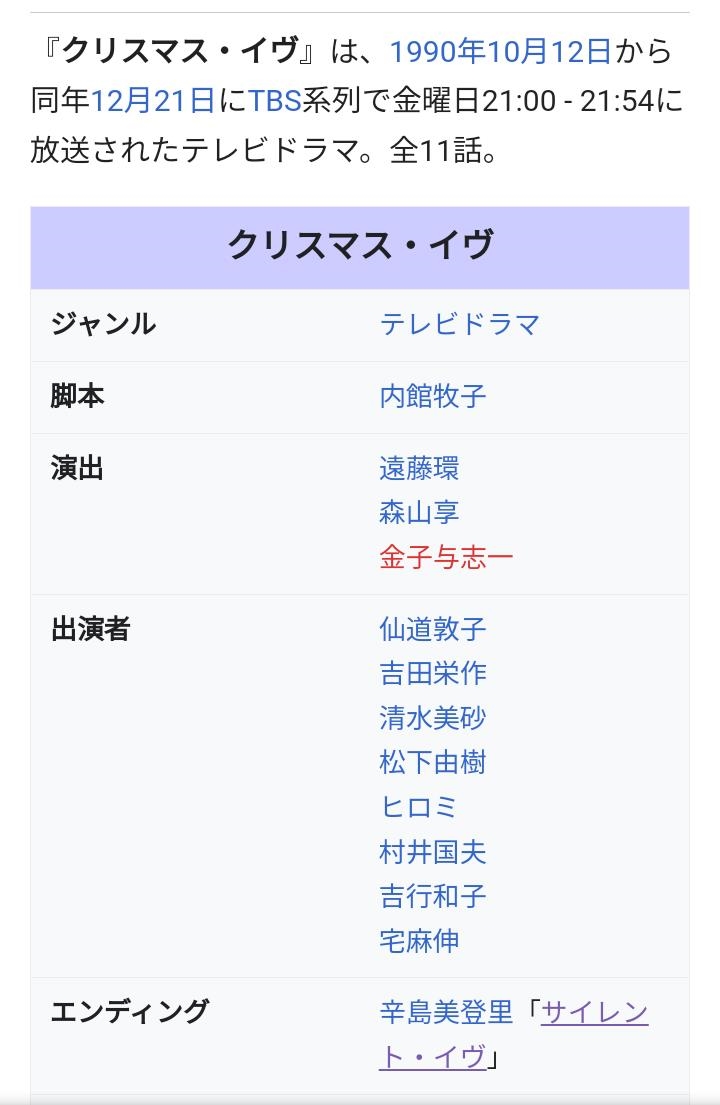Follow the 12月21日 date link

pyautogui.click(x=153, y=100)
